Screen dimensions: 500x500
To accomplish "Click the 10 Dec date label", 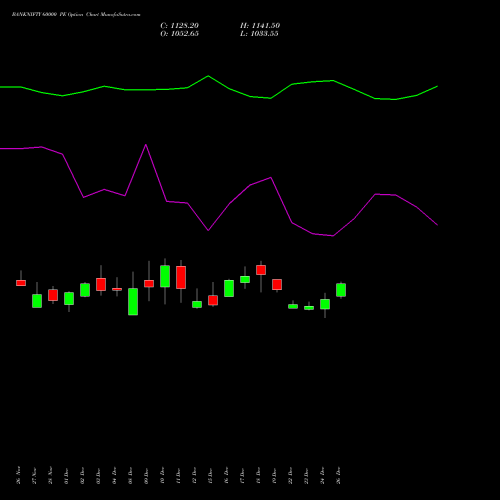I will pos(162,475).
